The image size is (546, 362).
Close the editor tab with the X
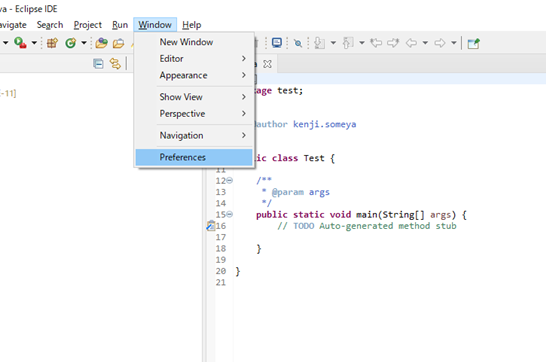(x=267, y=64)
